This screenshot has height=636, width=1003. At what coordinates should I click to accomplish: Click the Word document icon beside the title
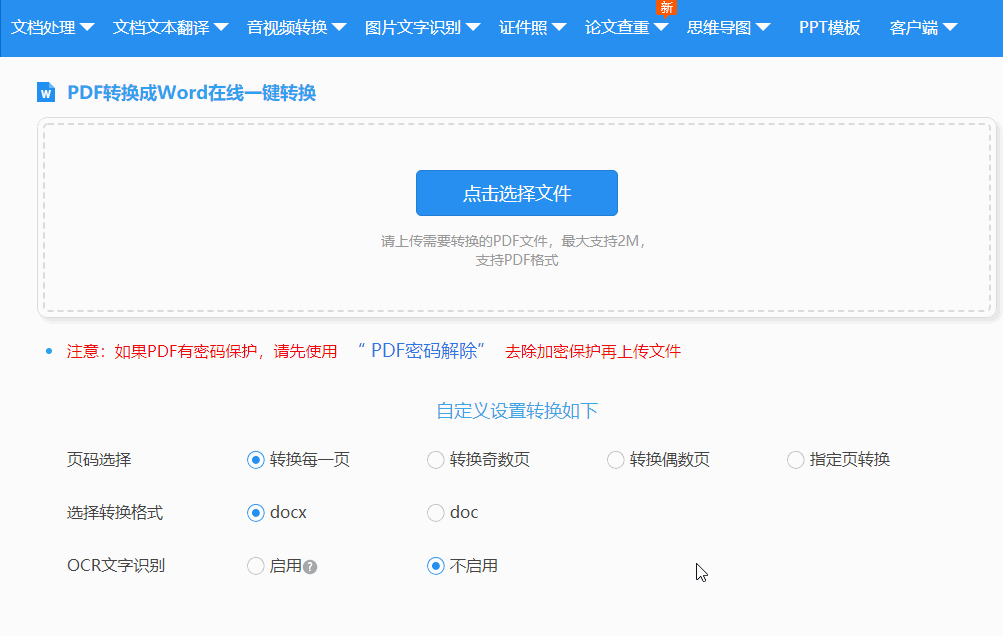[46, 92]
